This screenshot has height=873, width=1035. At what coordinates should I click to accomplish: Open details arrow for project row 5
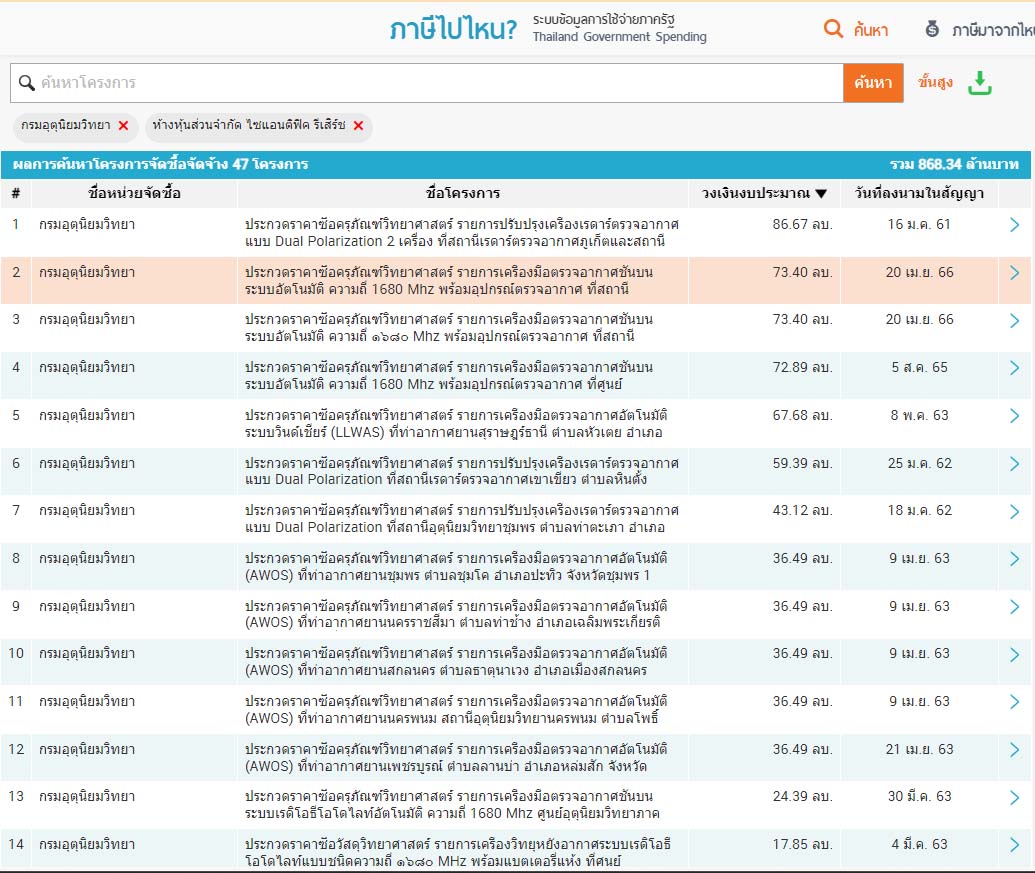(1014, 416)
